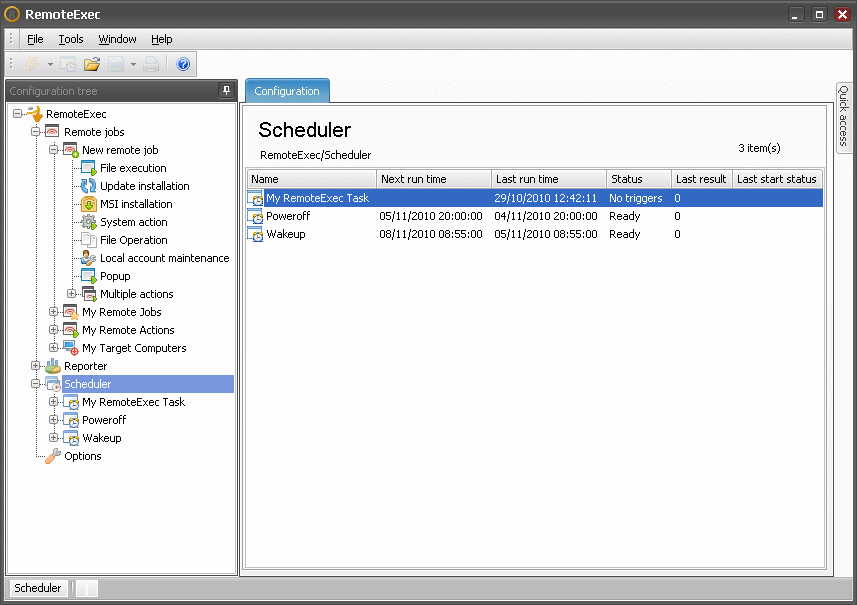
Task: Click the Options wrench icon
Action: point(52,456)
